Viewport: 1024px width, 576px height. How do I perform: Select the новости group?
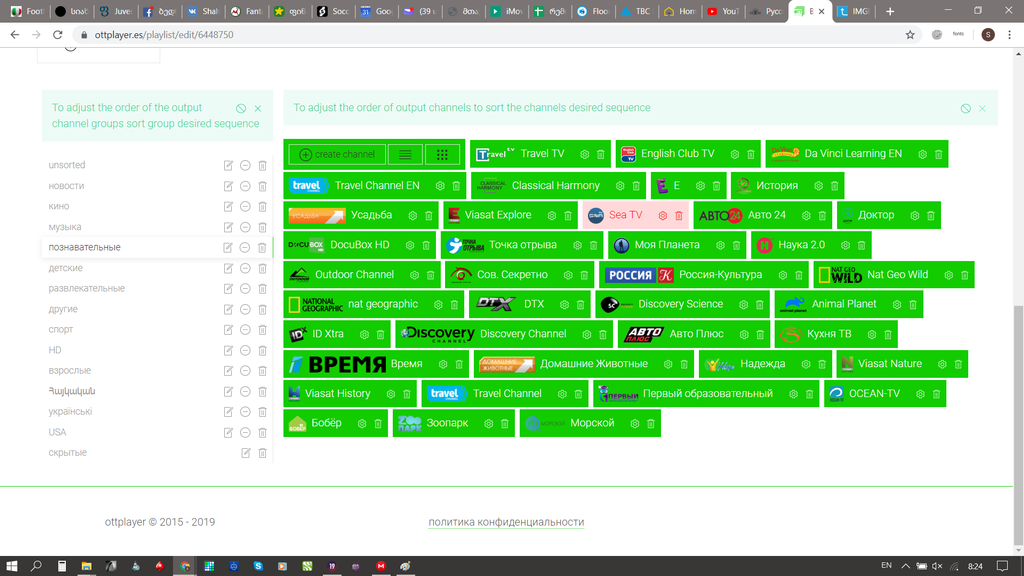66,186
